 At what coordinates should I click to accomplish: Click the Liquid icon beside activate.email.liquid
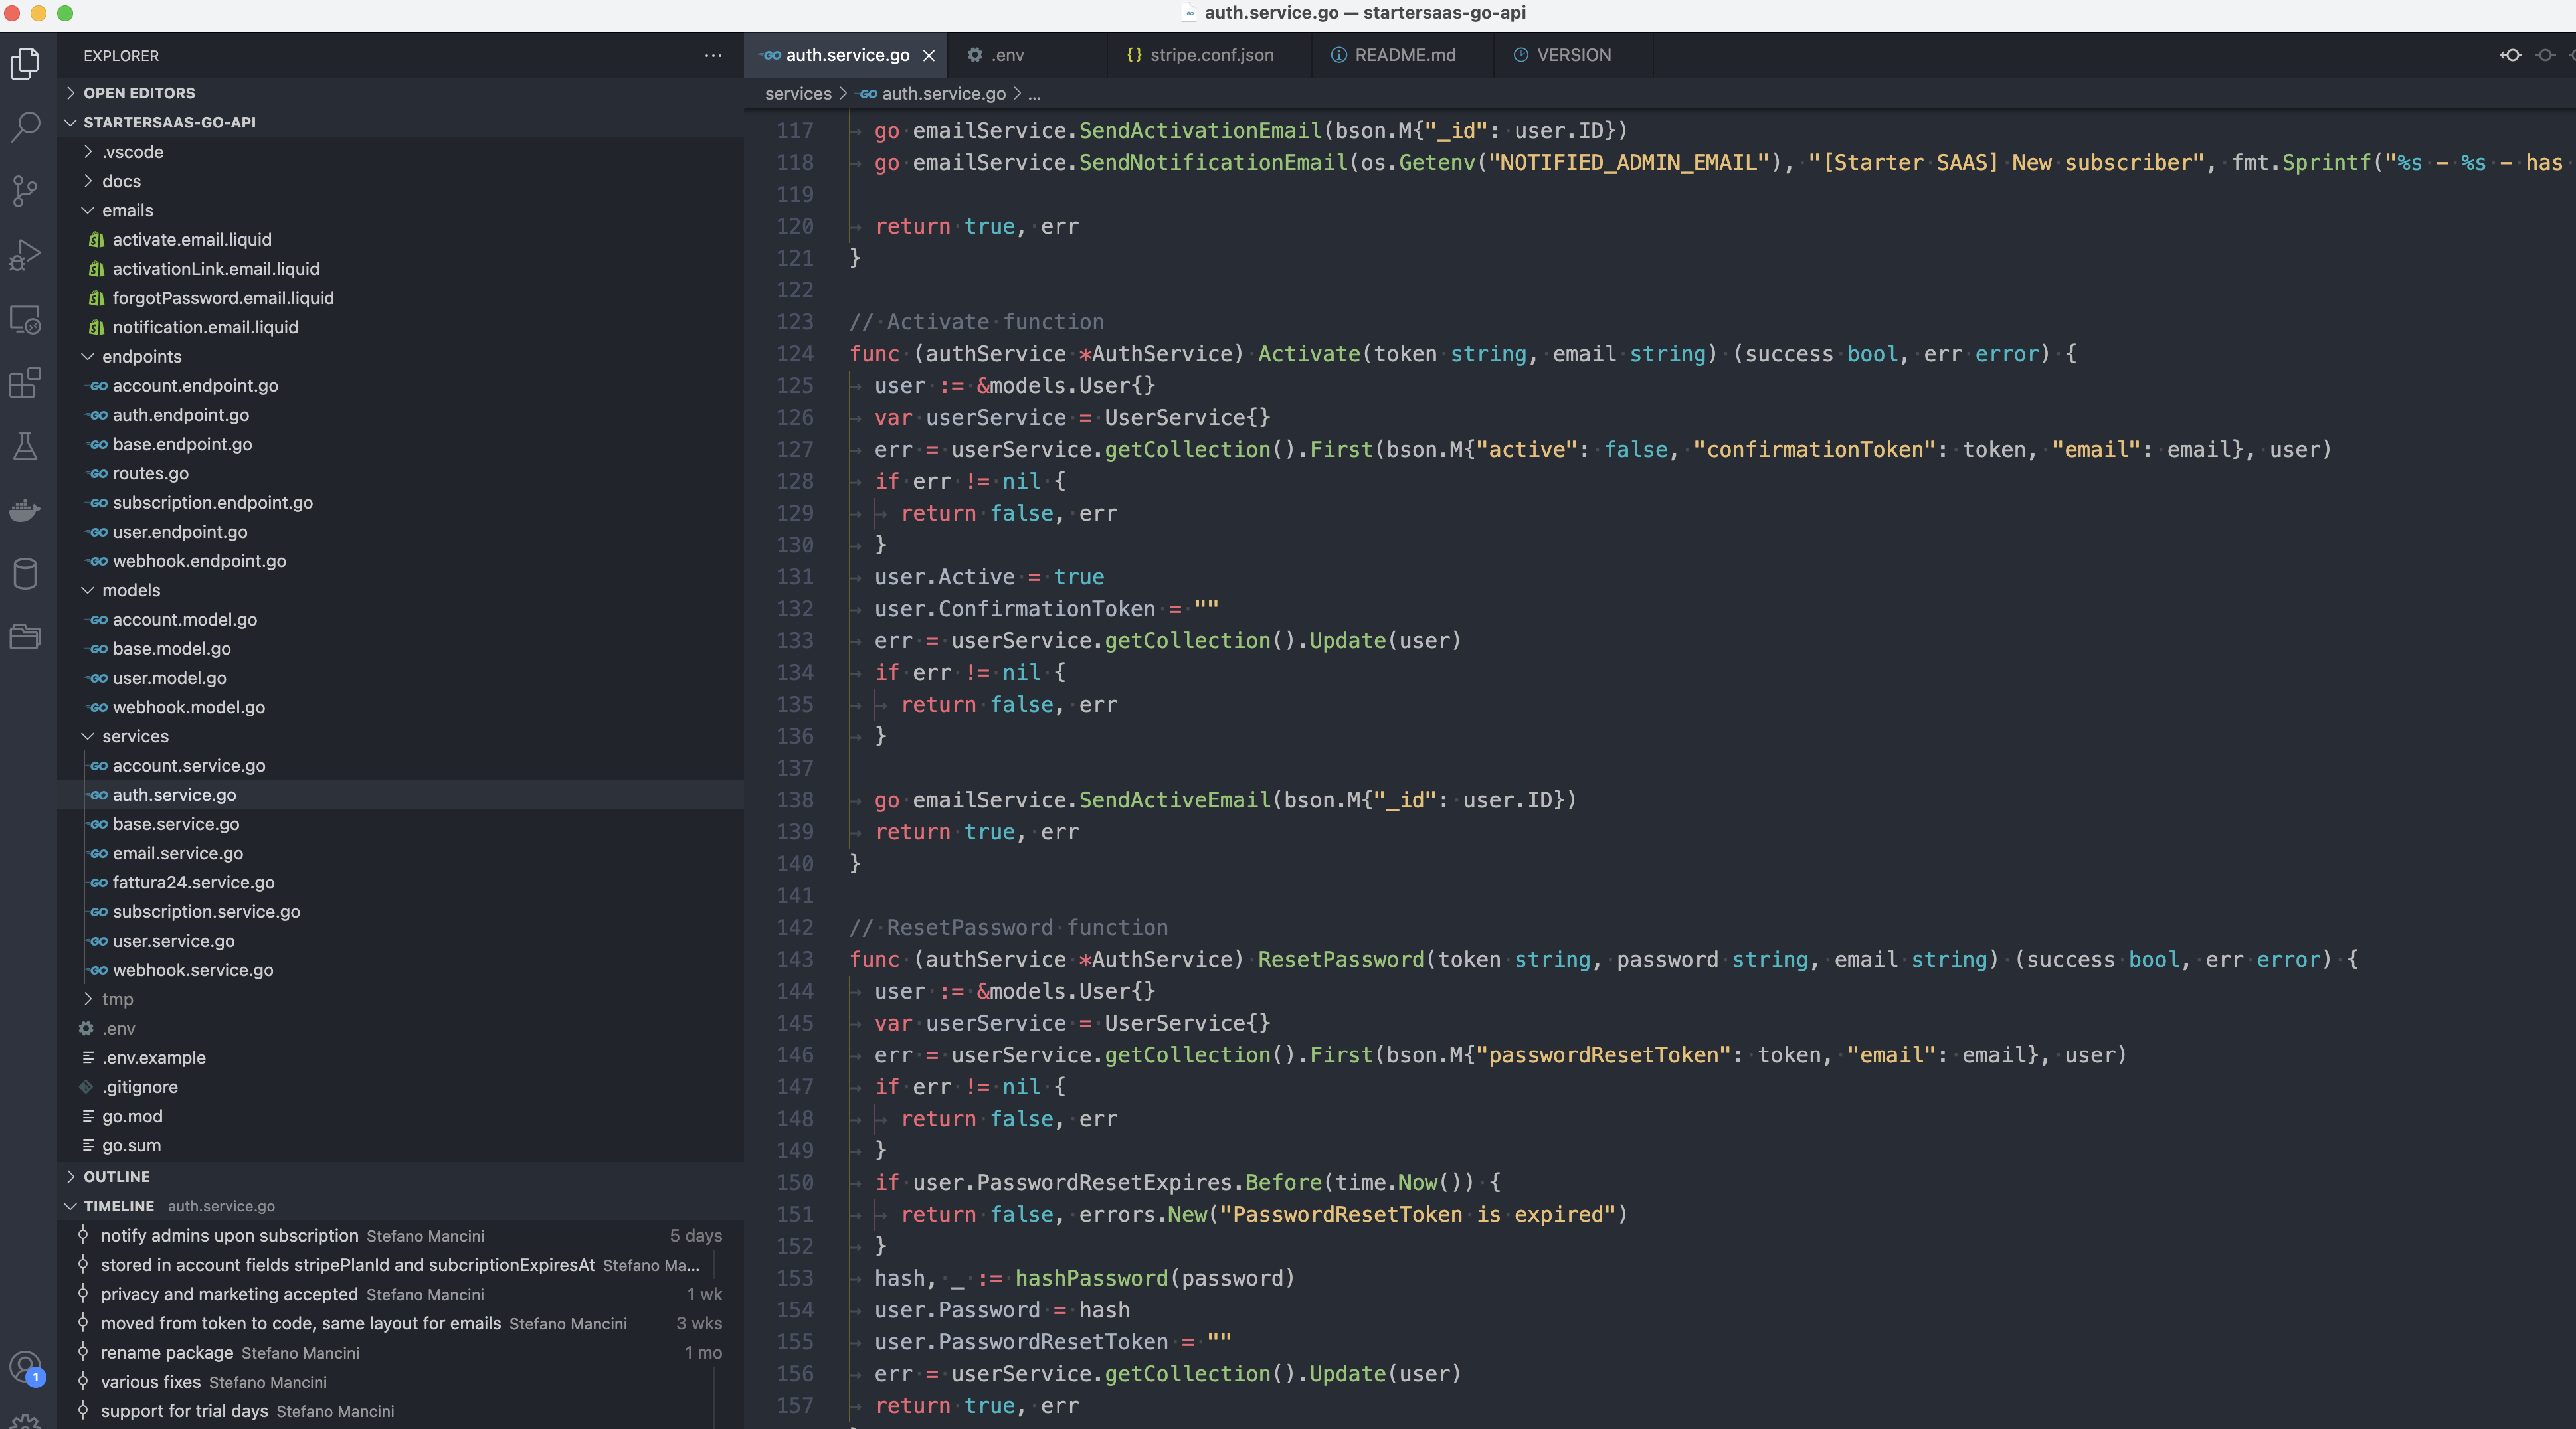[x=97, y=240]
